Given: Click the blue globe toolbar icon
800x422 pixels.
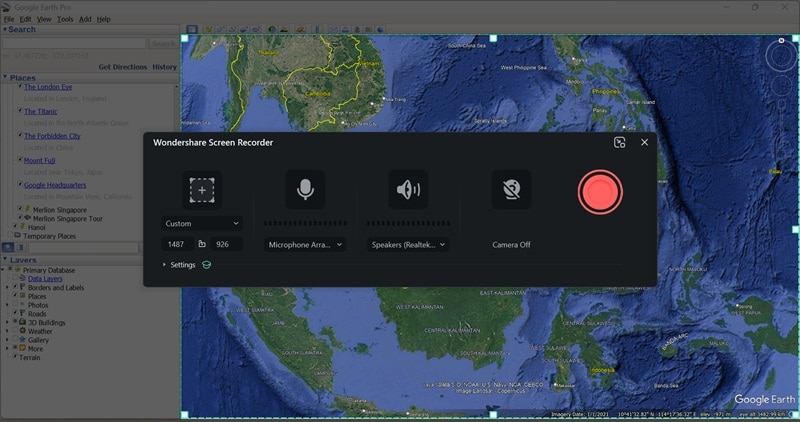Looking at the screenshot, I should (x=380, y=30).
